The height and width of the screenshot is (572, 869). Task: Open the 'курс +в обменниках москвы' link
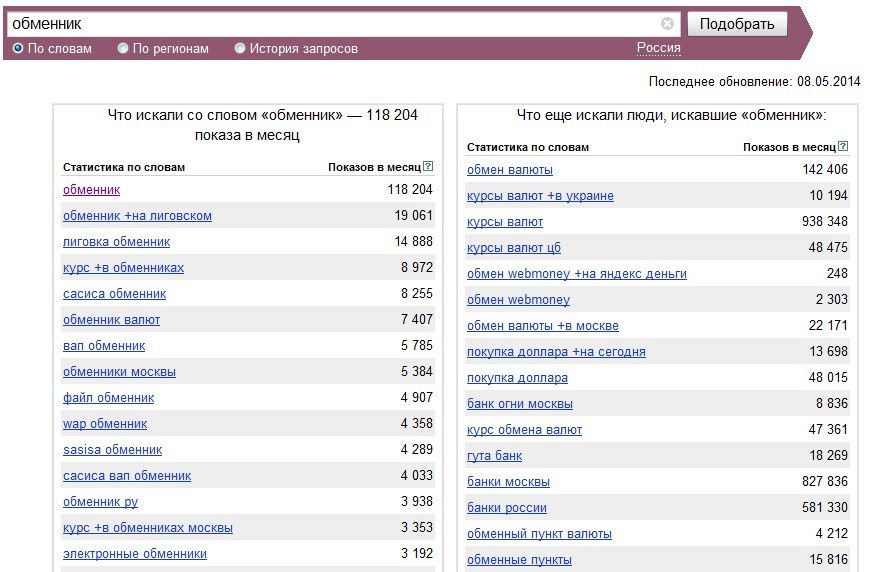pyautogui.click(x=147, y=528)
